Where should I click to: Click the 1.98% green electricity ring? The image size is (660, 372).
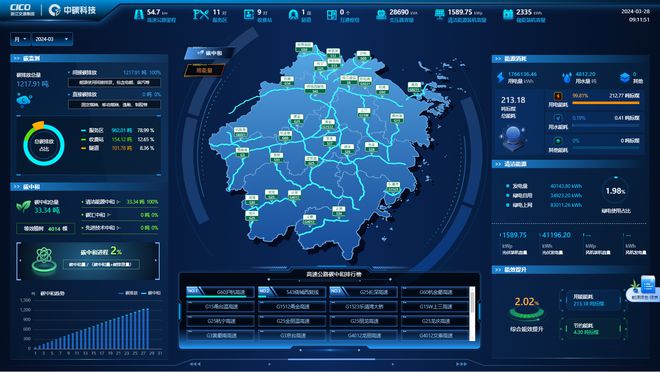pos(615,191)
